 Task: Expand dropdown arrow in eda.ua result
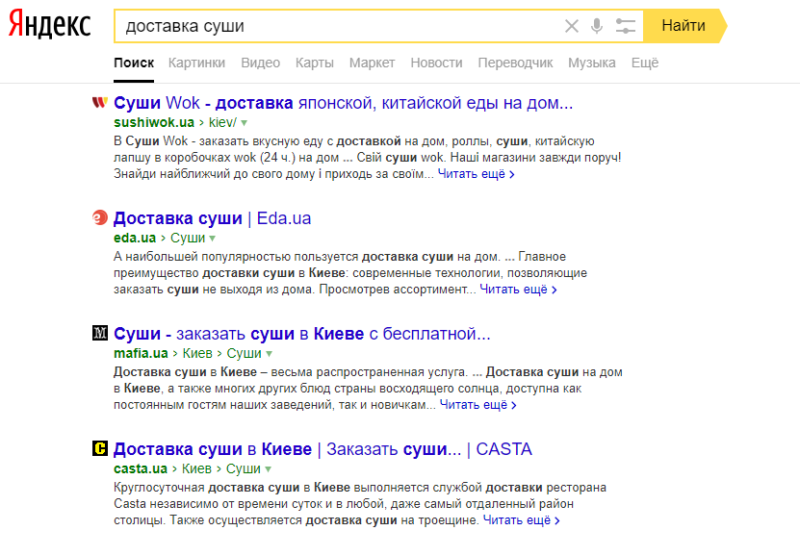212,238
